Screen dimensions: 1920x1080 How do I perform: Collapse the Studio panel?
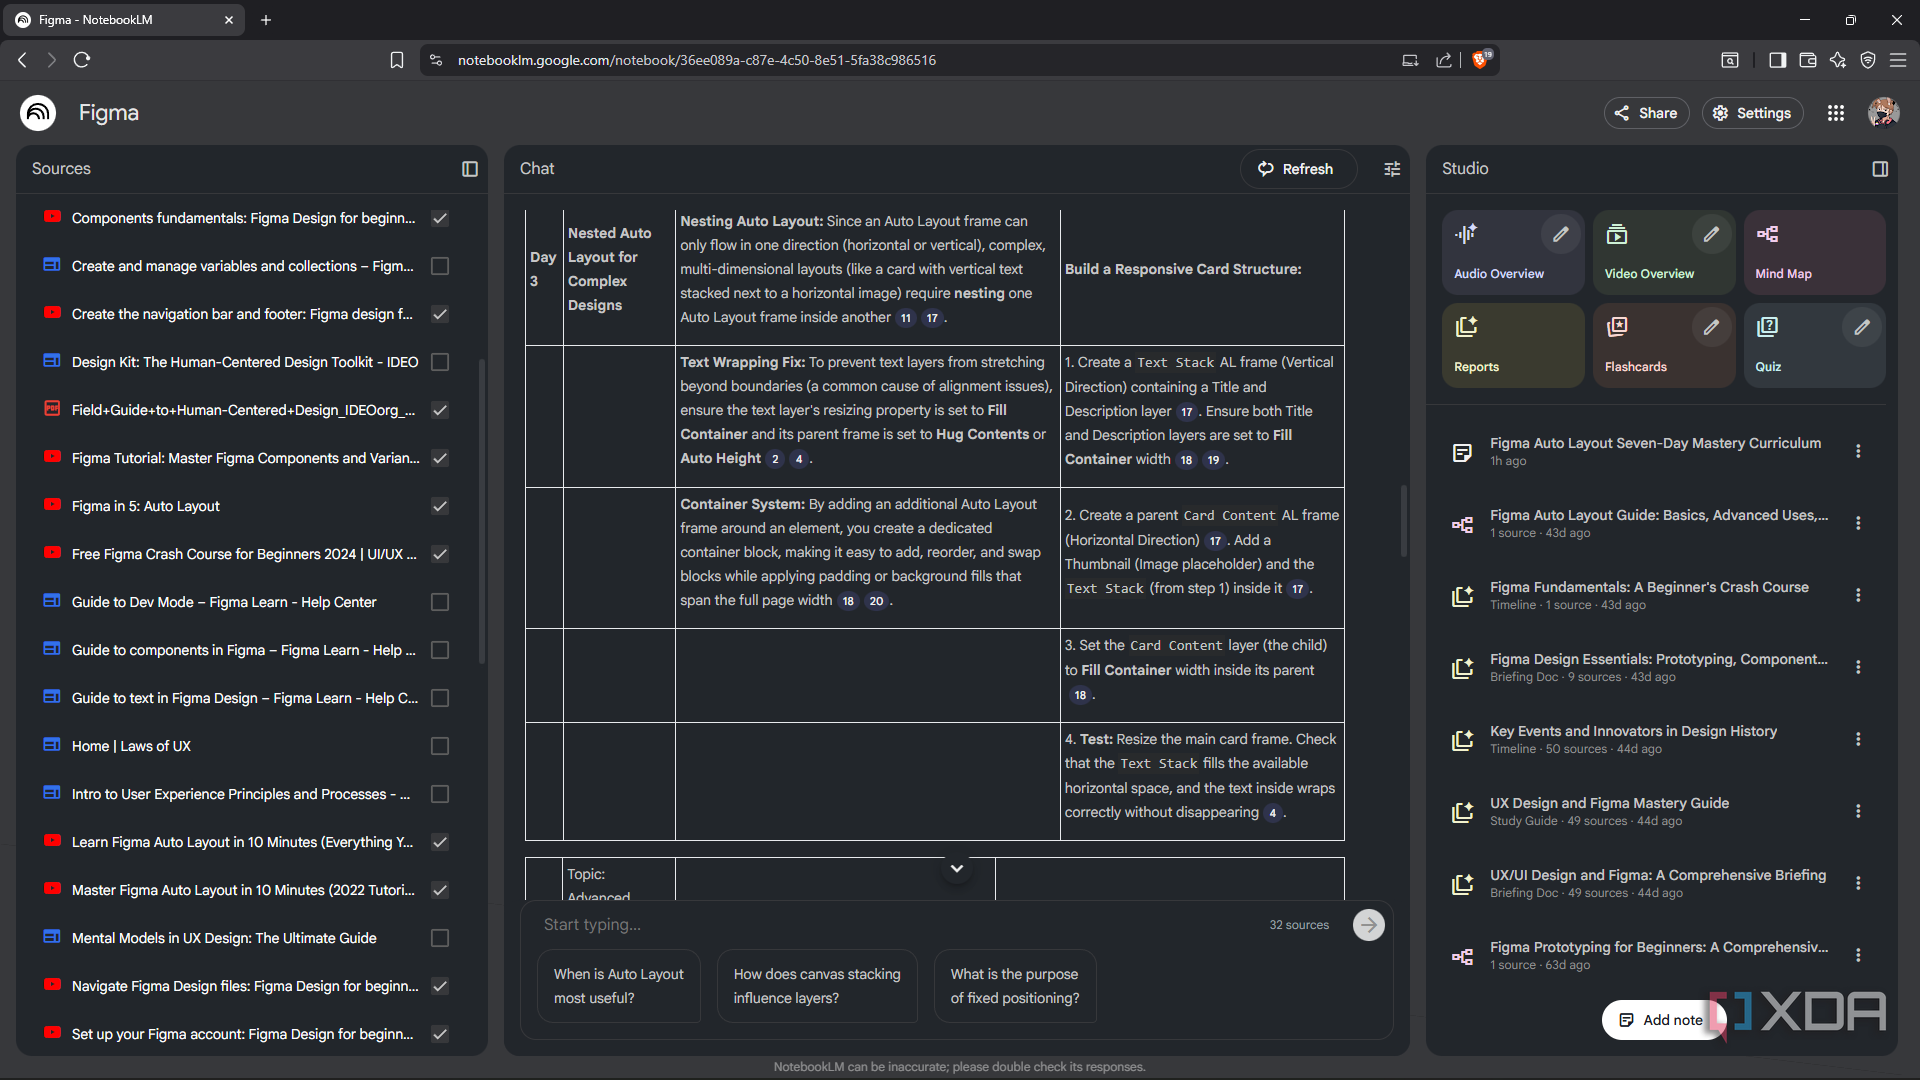[1880, 169]
